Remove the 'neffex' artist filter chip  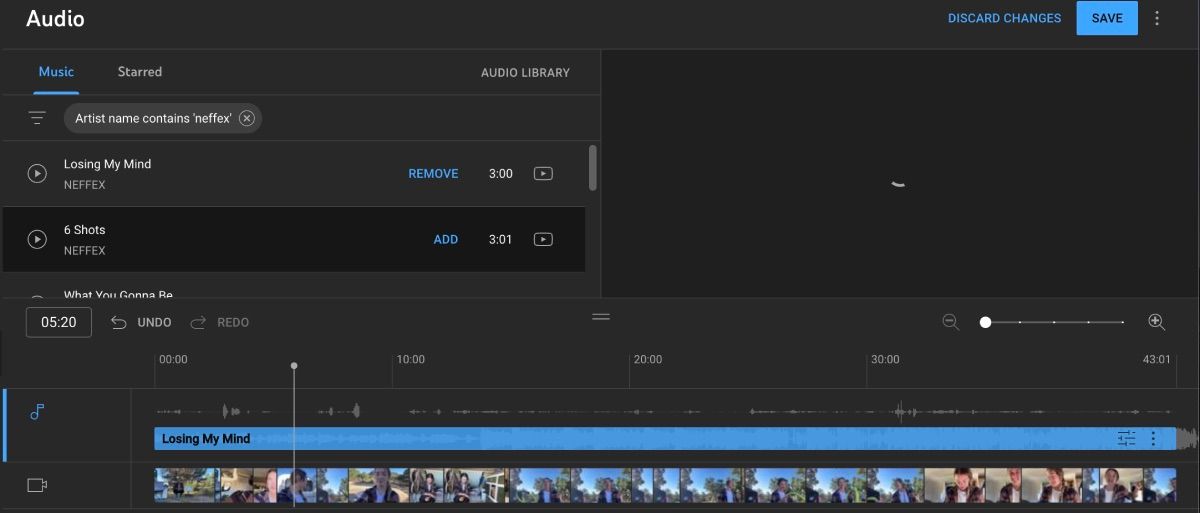(247, 118)
